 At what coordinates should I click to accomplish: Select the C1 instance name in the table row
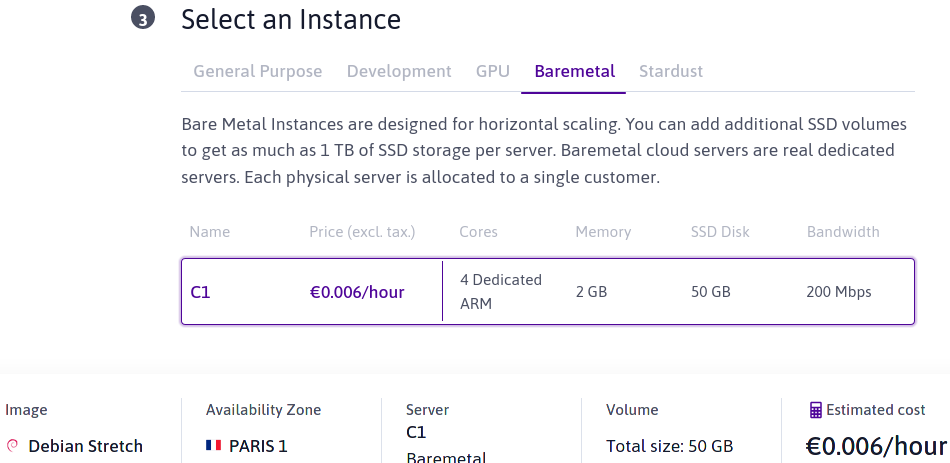(x=201, y=292)
